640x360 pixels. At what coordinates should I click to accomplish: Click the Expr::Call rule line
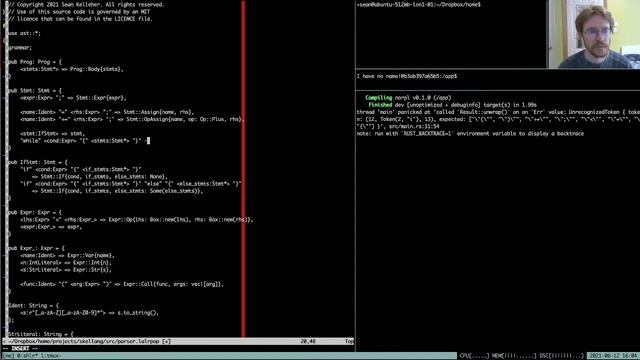click(122, 284)
